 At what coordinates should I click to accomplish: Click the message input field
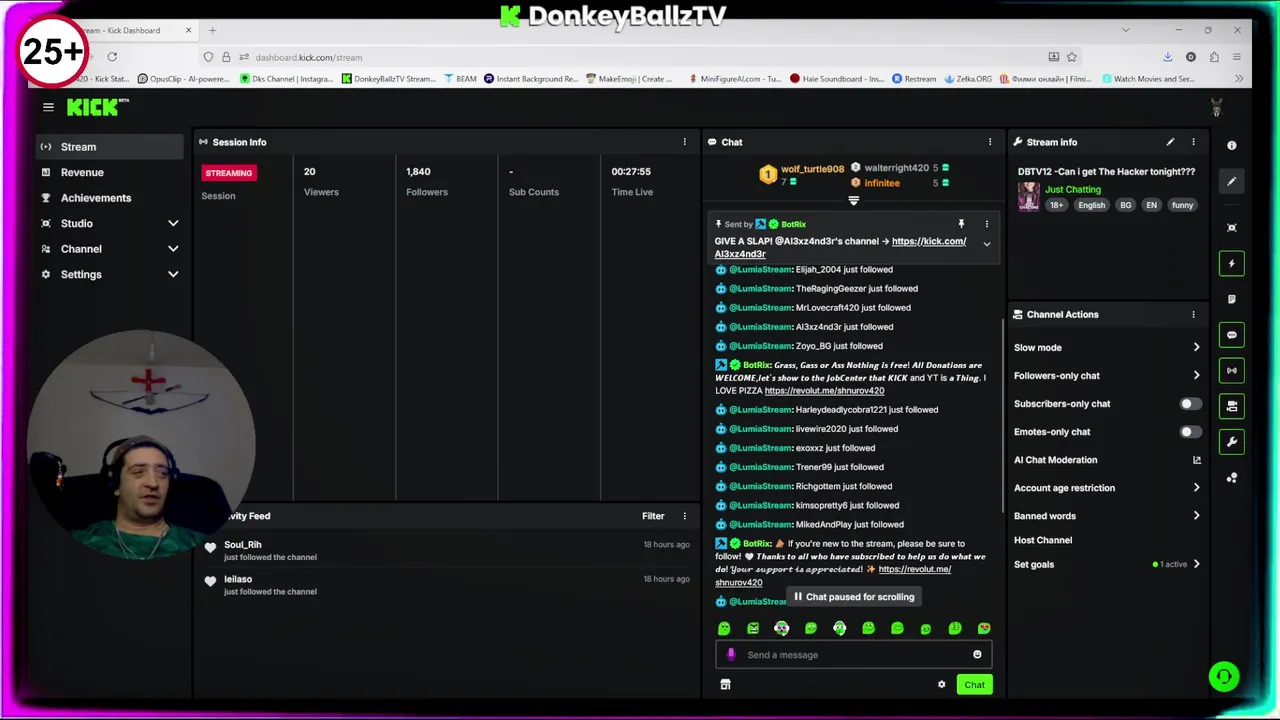[853, 655]
